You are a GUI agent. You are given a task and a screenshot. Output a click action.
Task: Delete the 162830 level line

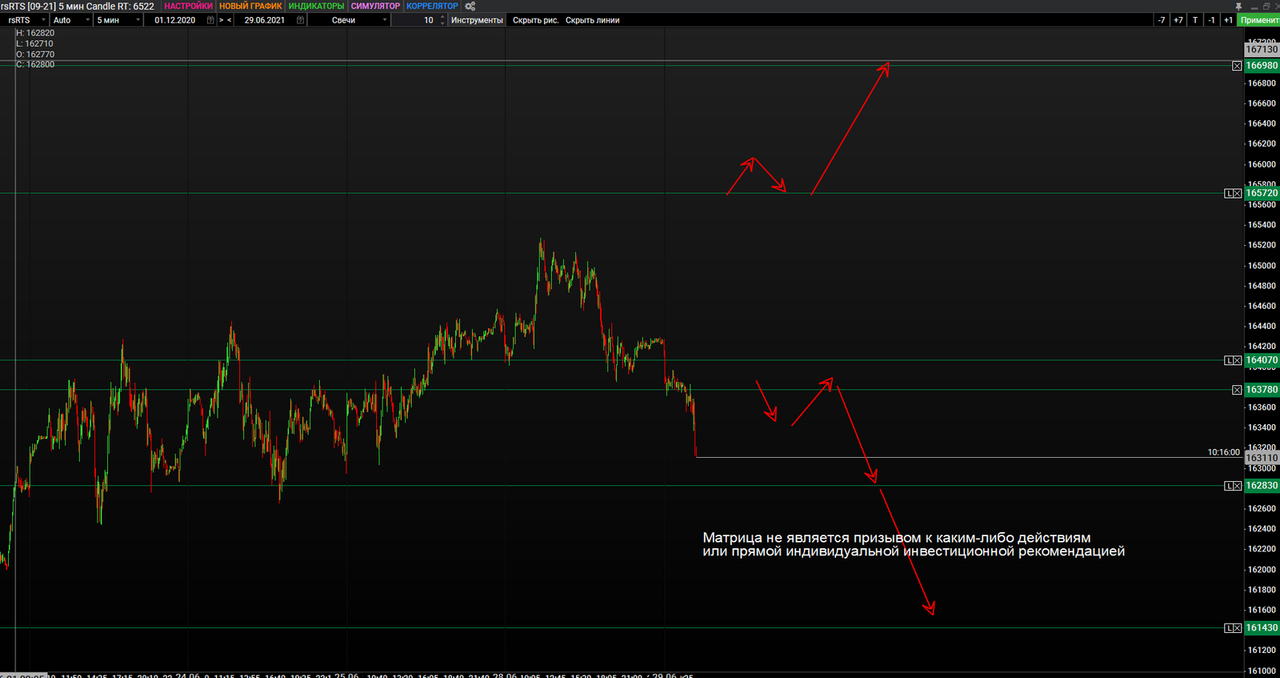pyautogui.click(x=1237, y=486)
